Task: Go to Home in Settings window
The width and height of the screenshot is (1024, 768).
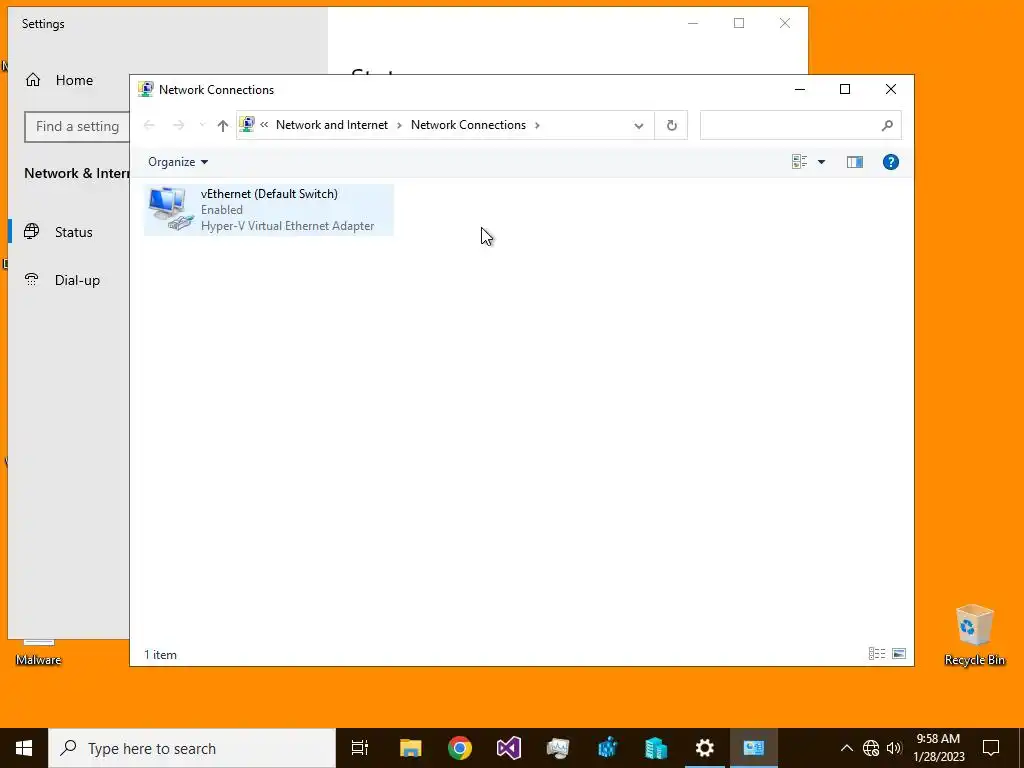Action: (59, 80)
